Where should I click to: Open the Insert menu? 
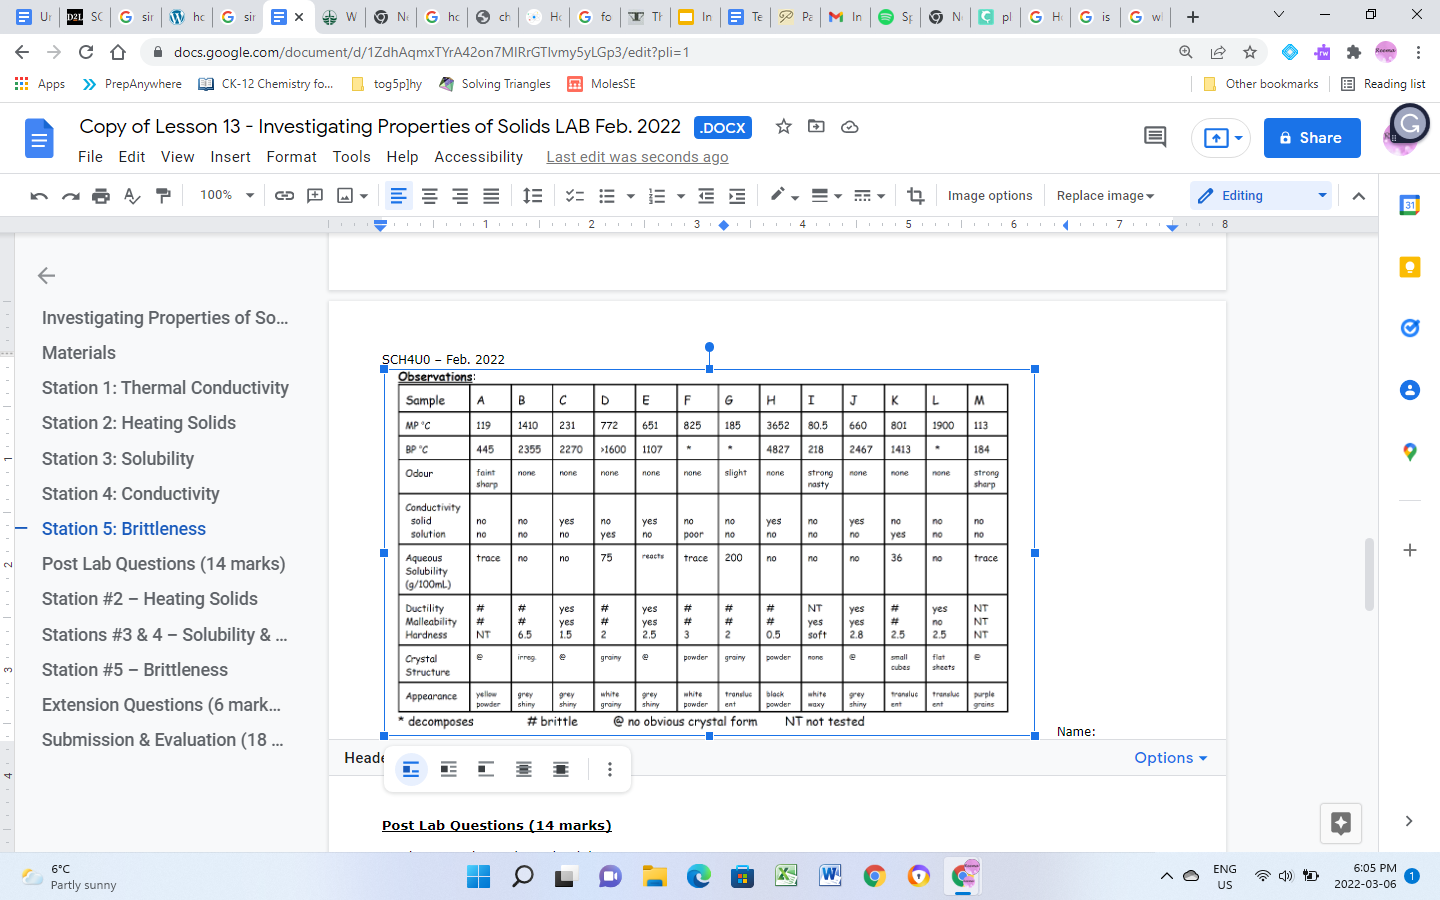(230, 157)
